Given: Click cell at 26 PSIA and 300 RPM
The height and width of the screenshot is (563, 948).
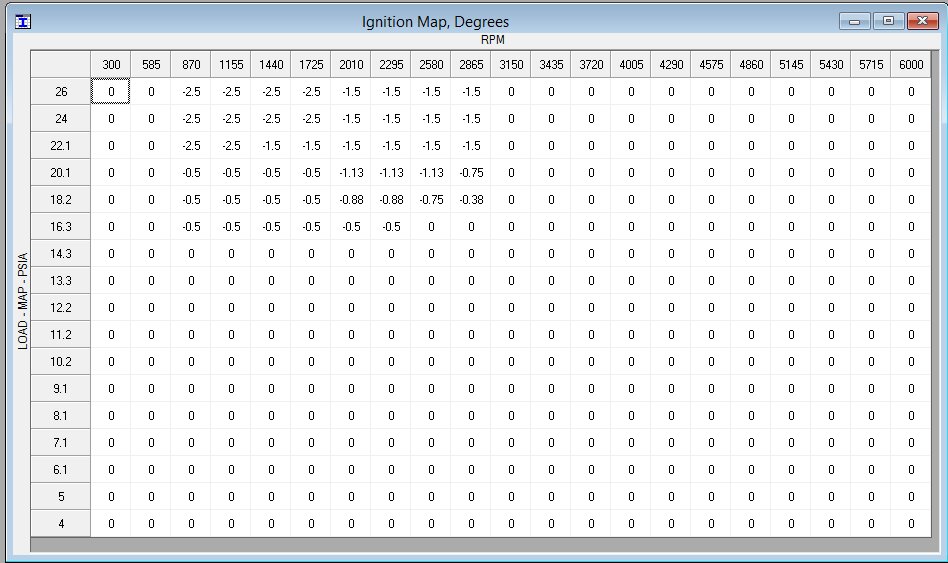Looking at the screenshot, I should tap(111, 92).
